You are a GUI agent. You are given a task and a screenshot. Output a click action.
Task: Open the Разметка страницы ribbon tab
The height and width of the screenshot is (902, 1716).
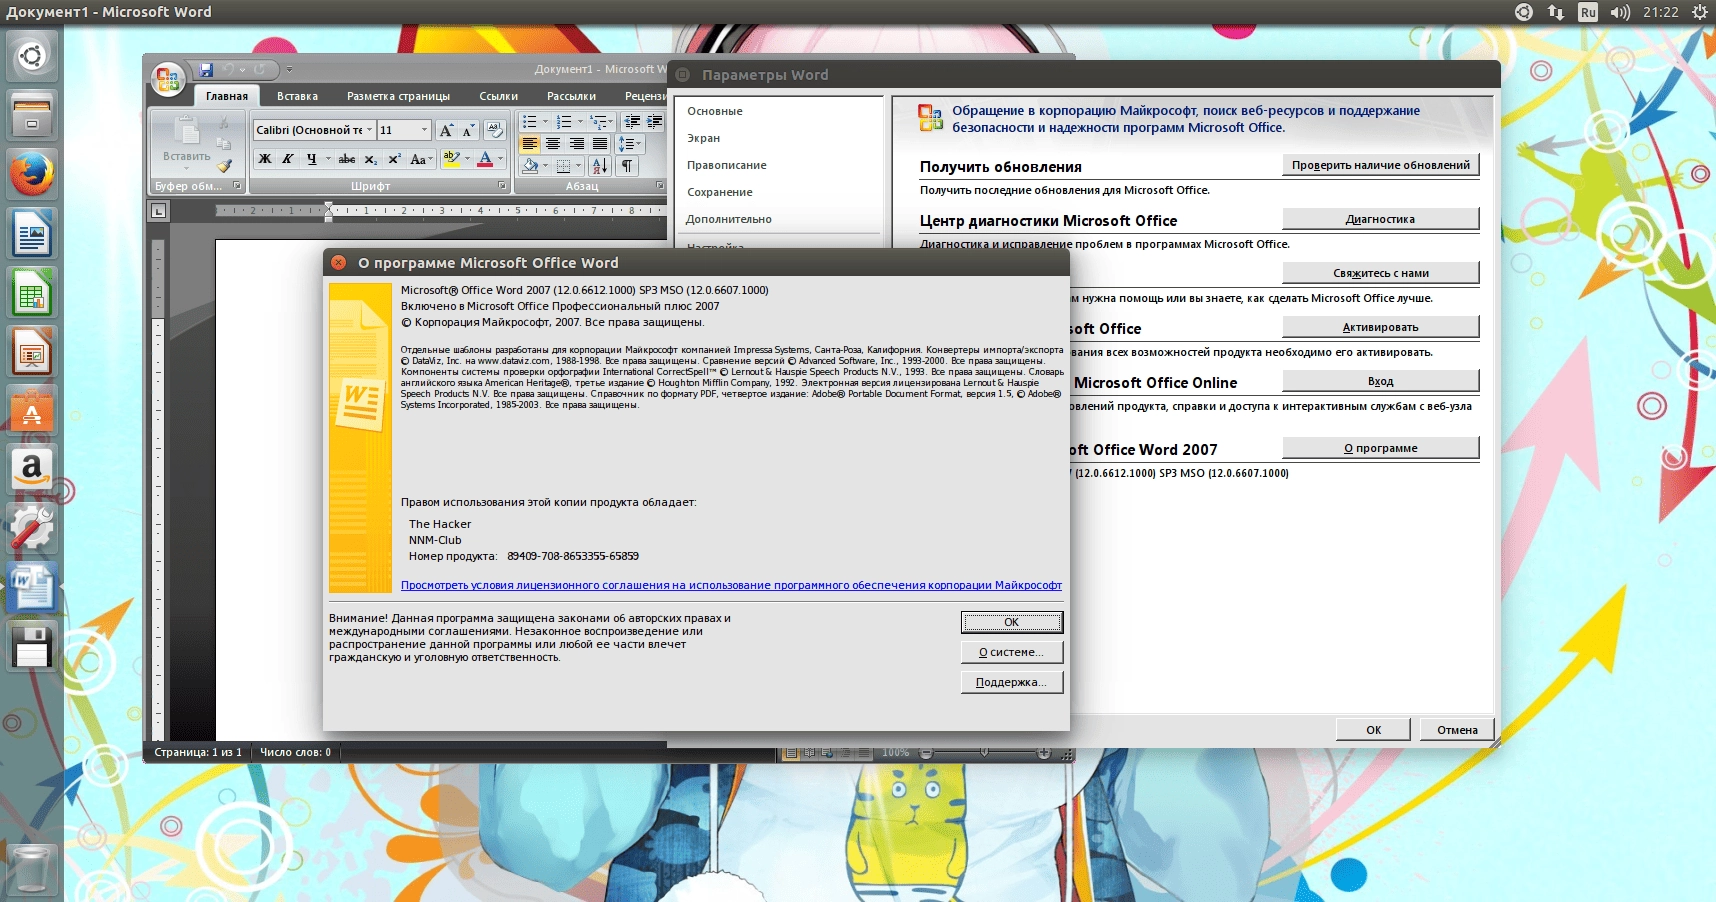(398, 96)
